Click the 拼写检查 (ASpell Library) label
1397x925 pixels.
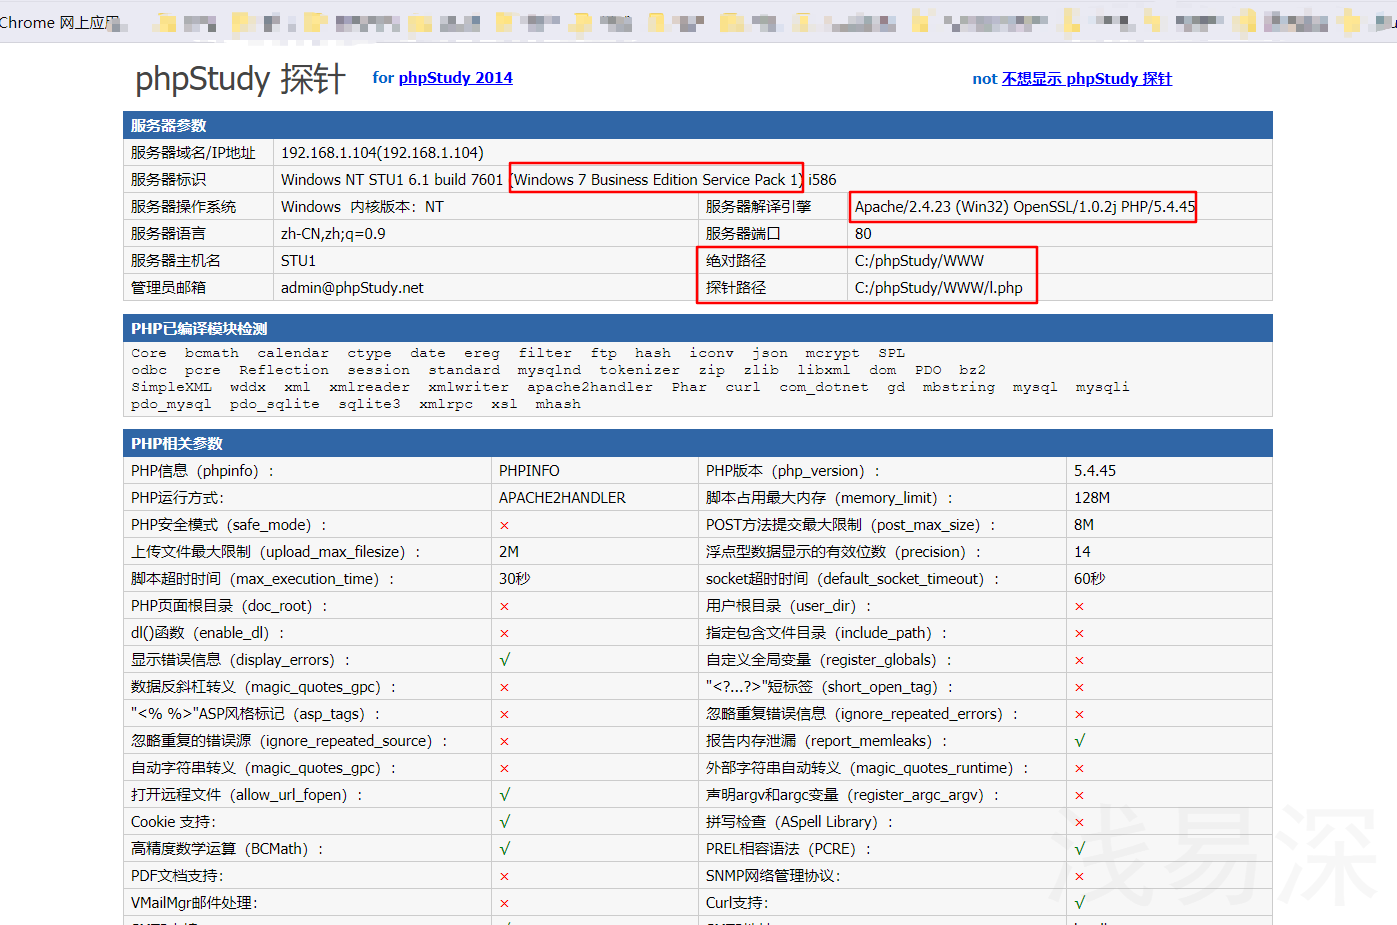pyautogui.click(x=800, y=822)
